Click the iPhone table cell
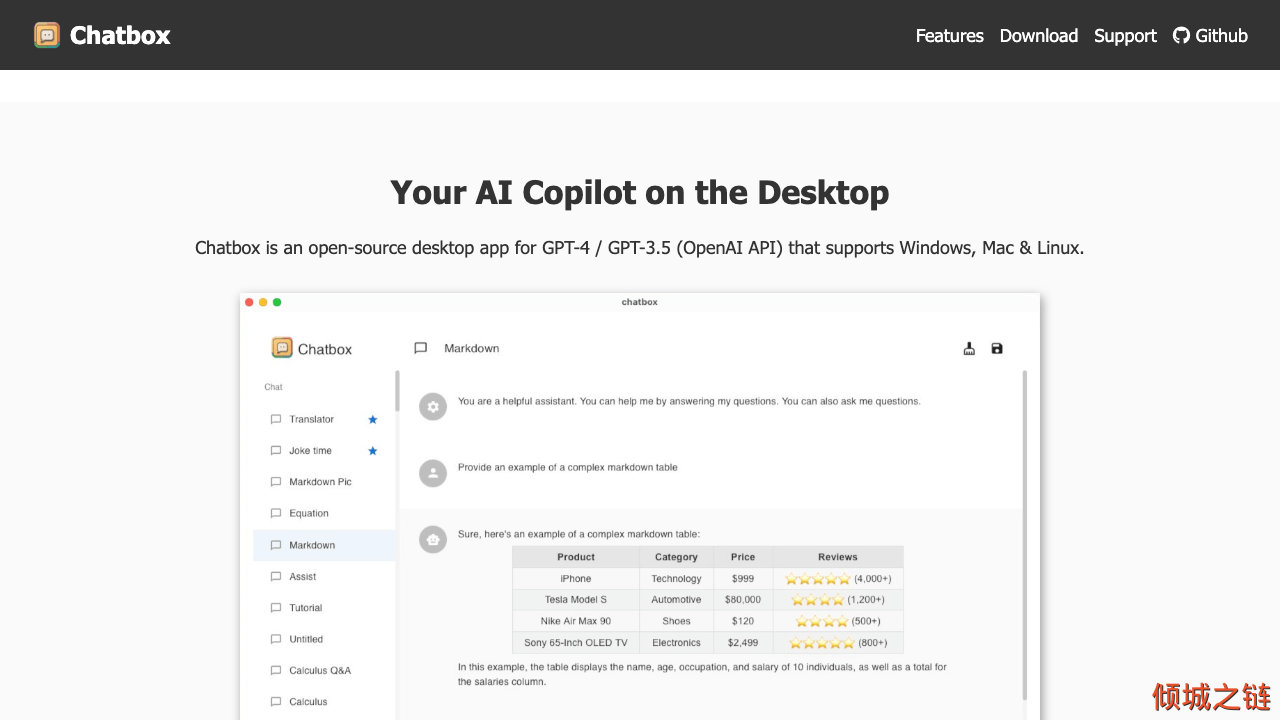Screen dimensions: 1280x720 point(576,578)
